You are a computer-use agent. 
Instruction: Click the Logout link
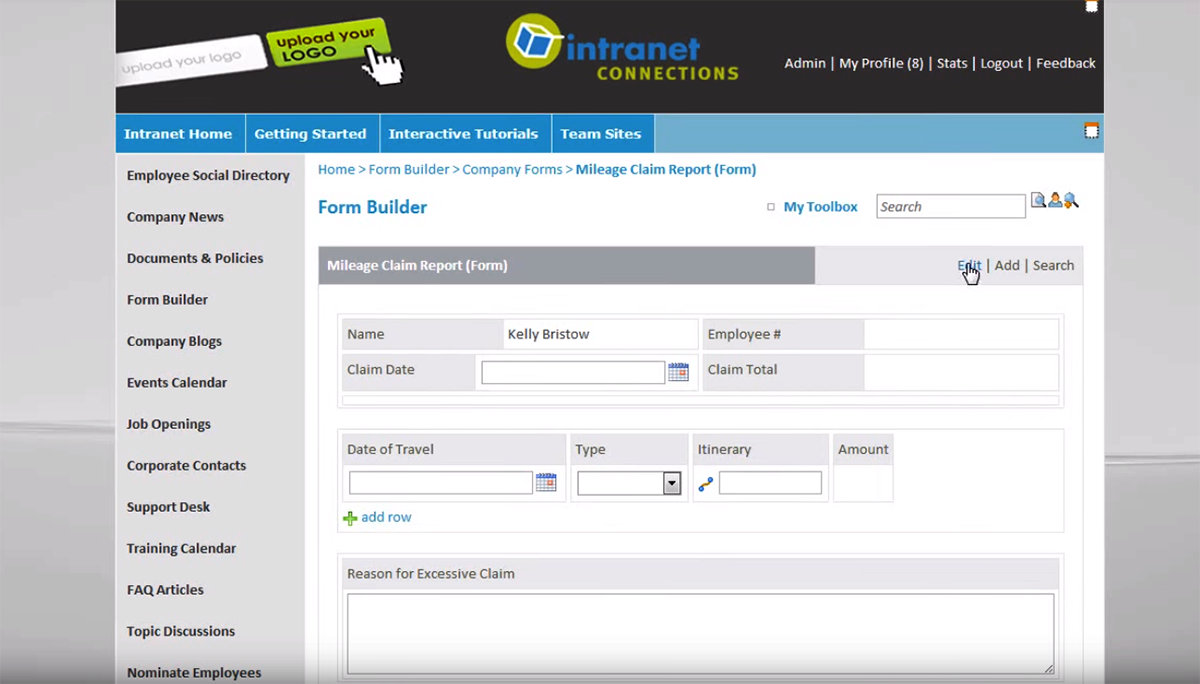[x=1001, y=63]
